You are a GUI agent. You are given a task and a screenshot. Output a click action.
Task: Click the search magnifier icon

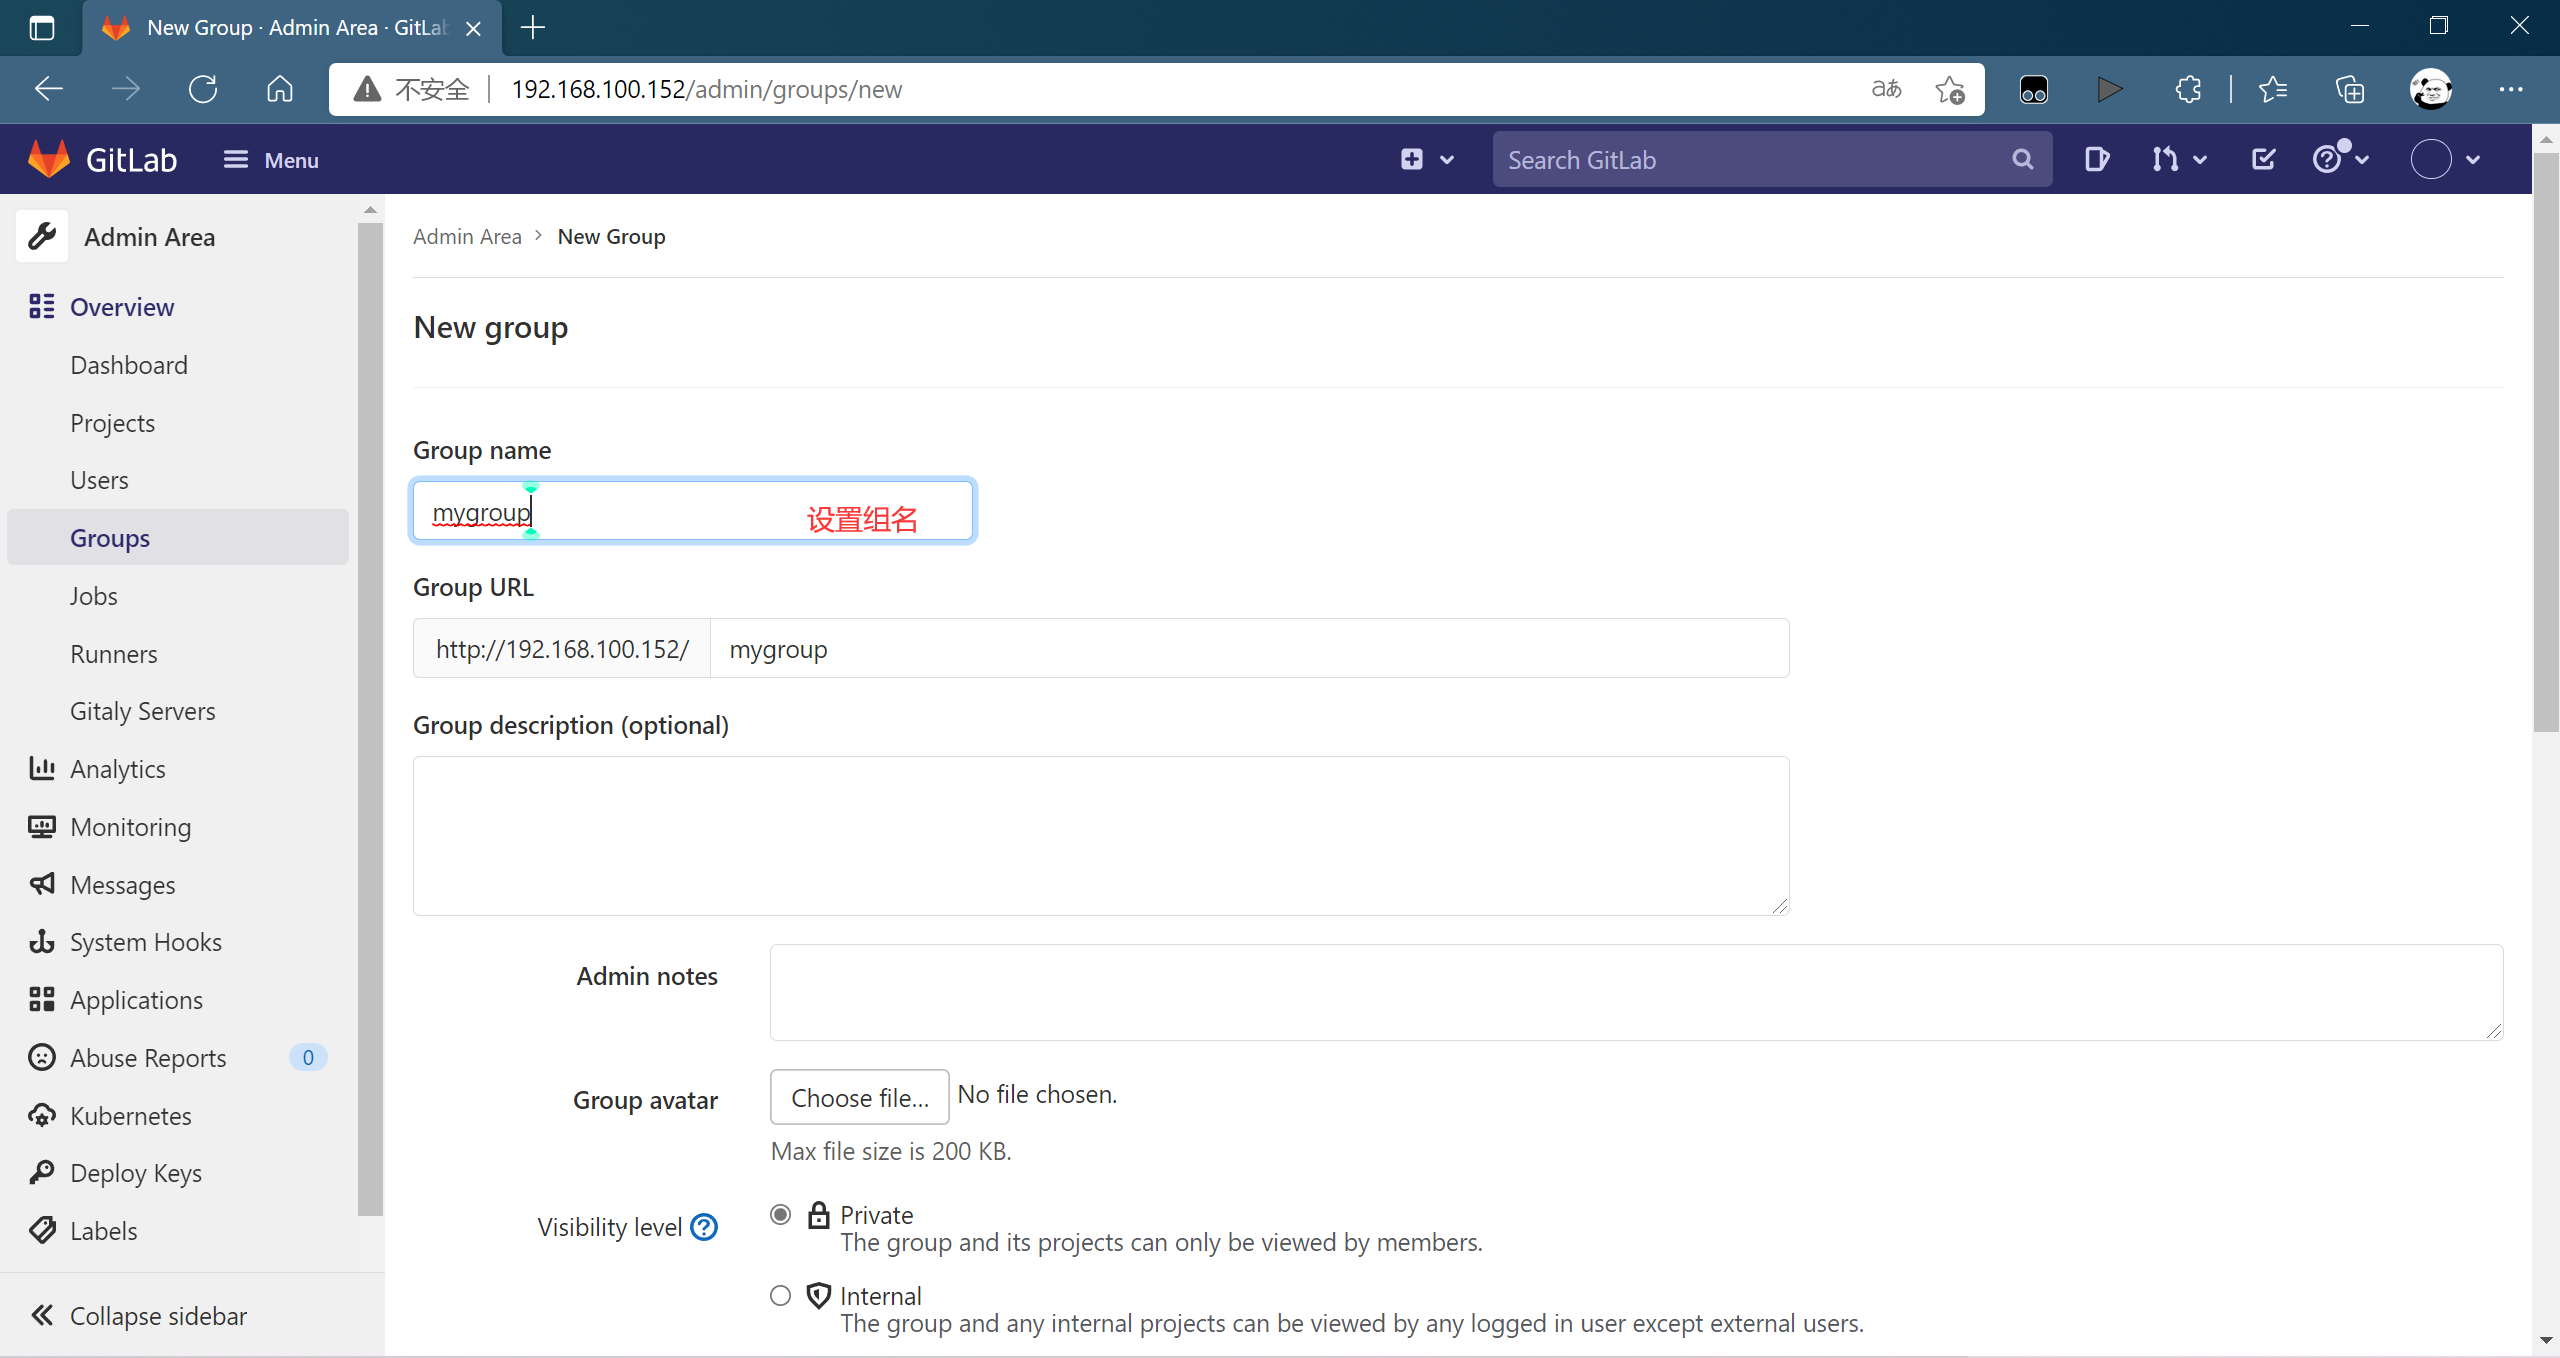pyautogui.click(x=2022, y=160)
